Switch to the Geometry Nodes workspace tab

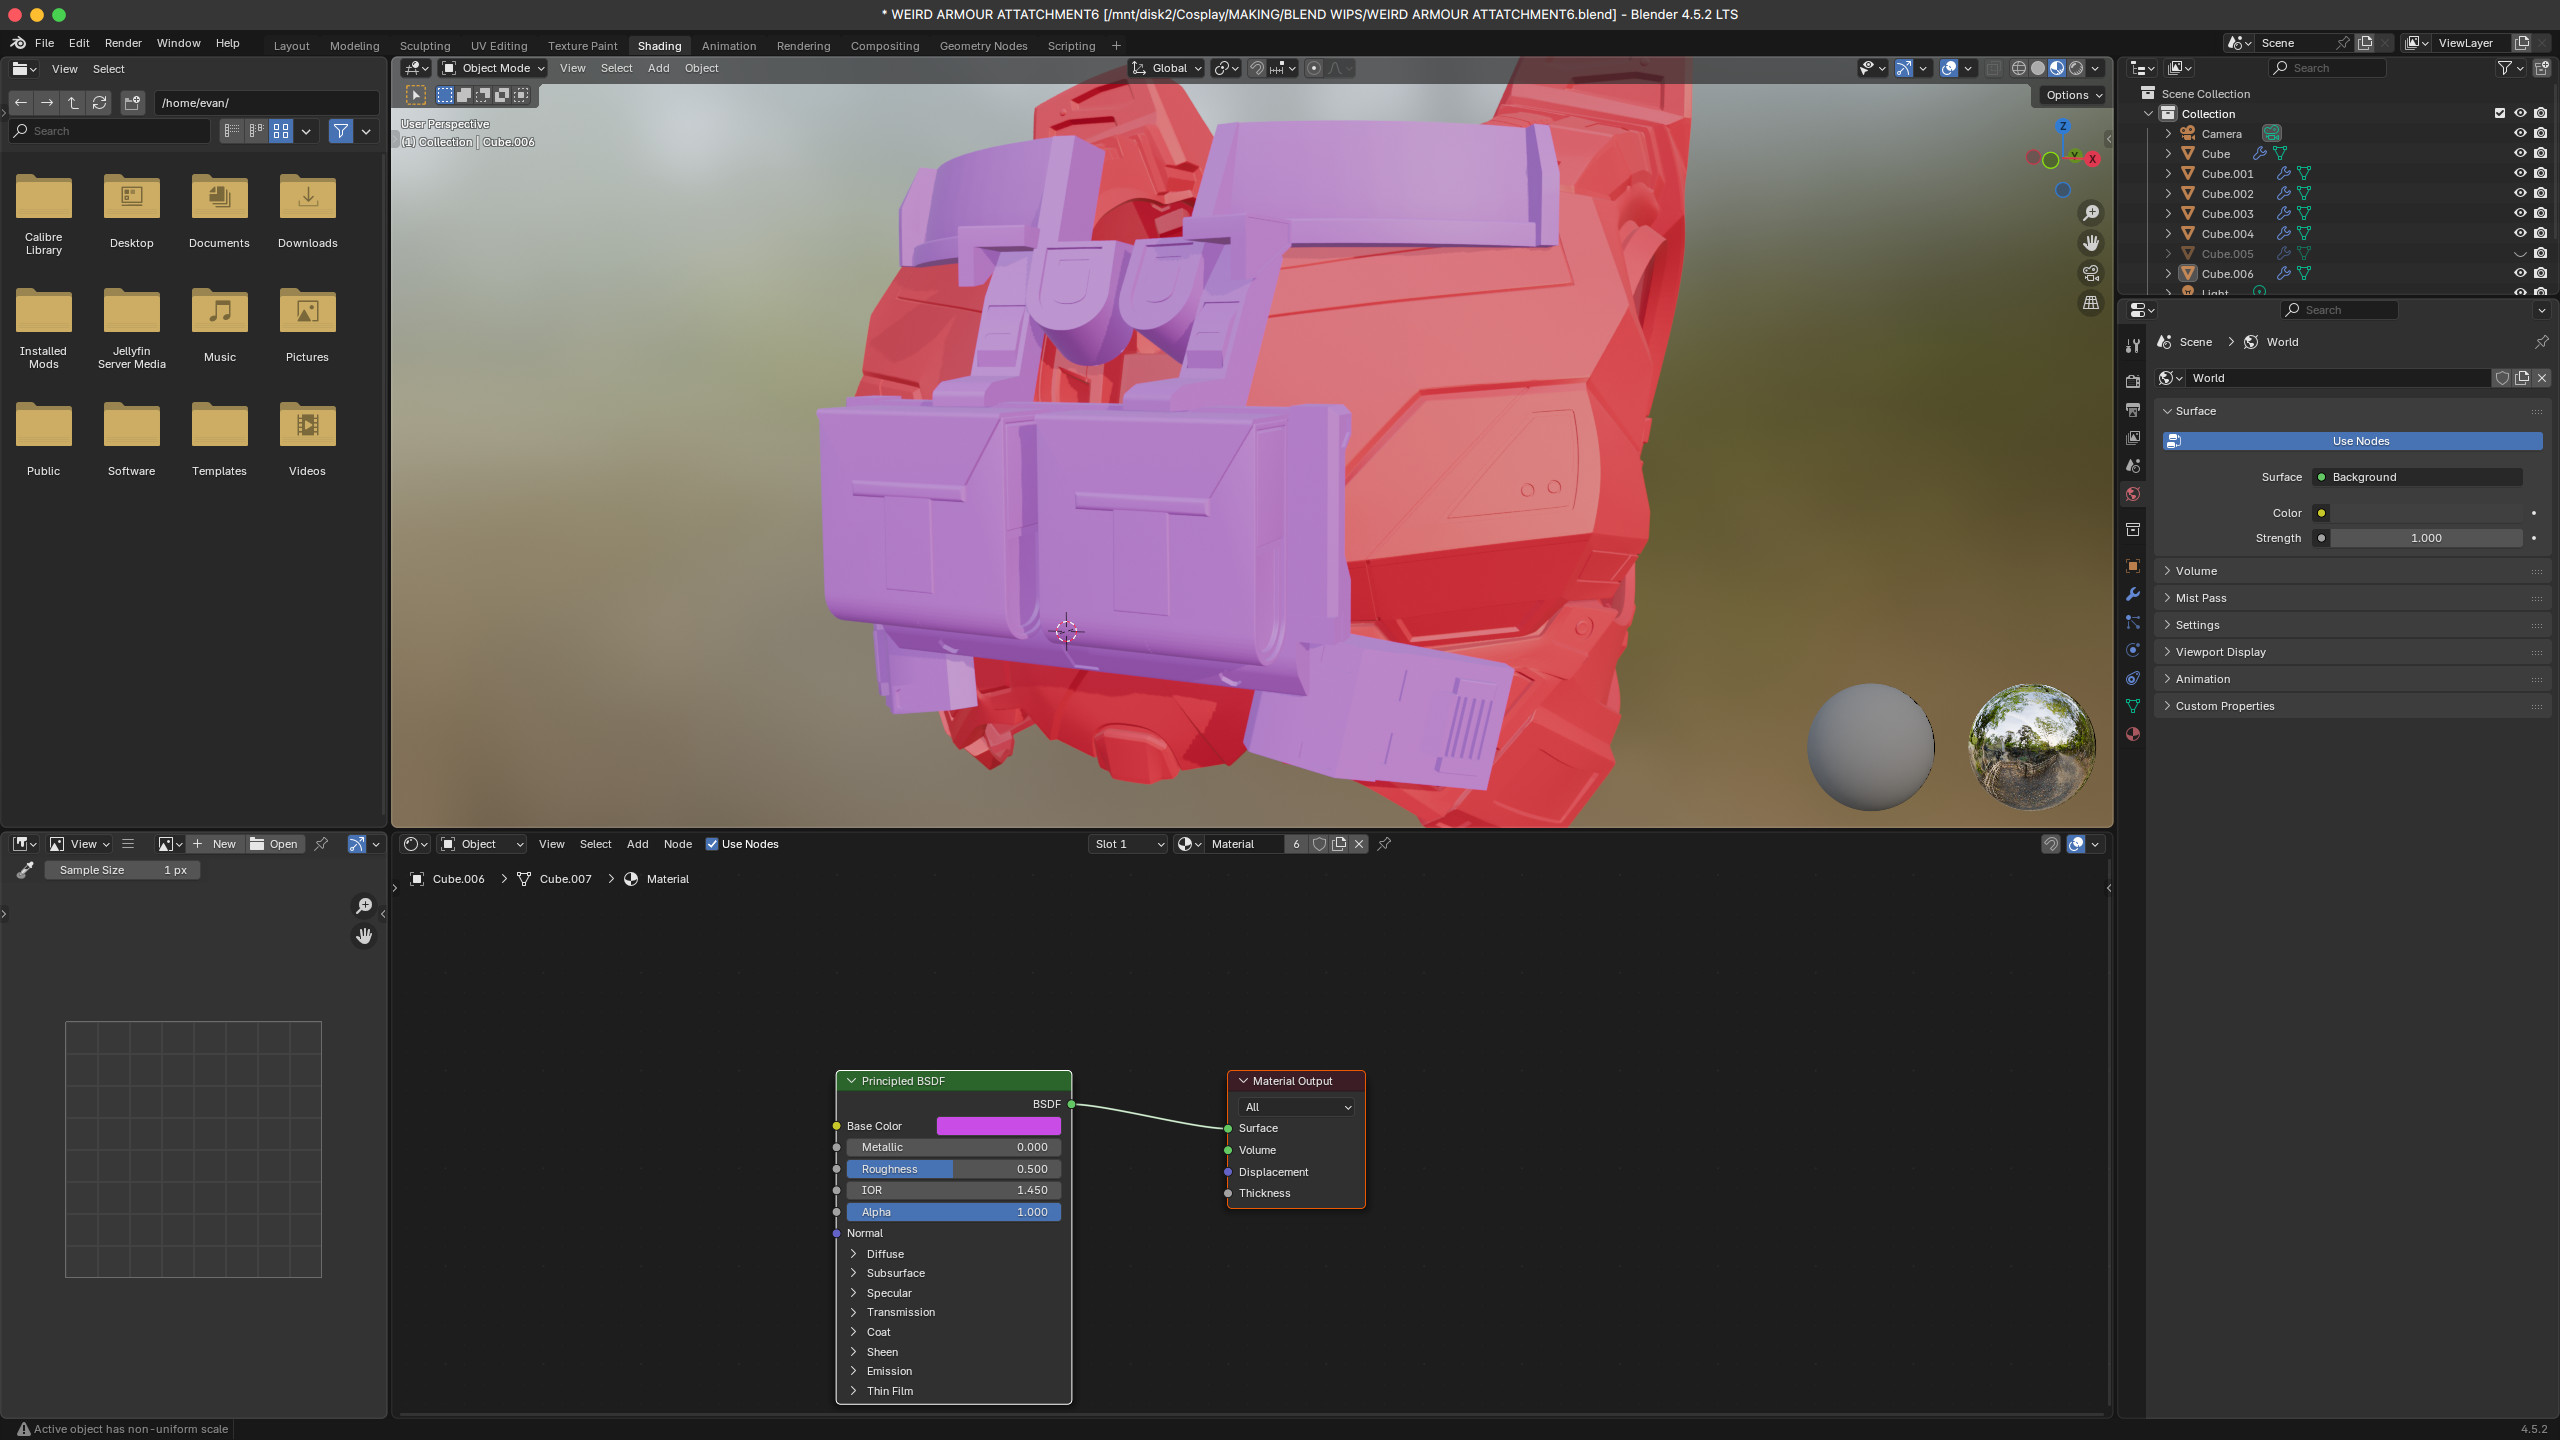[x=983, y=46]
